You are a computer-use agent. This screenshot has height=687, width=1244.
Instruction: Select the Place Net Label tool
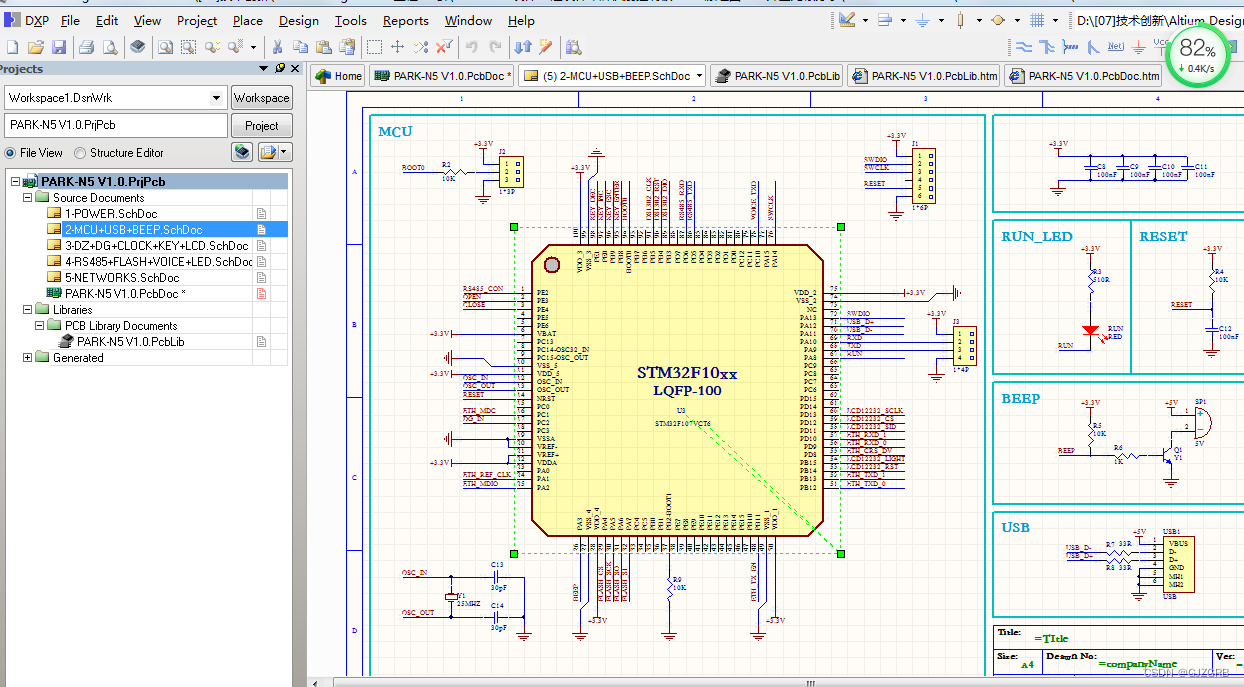(1116, 47)
